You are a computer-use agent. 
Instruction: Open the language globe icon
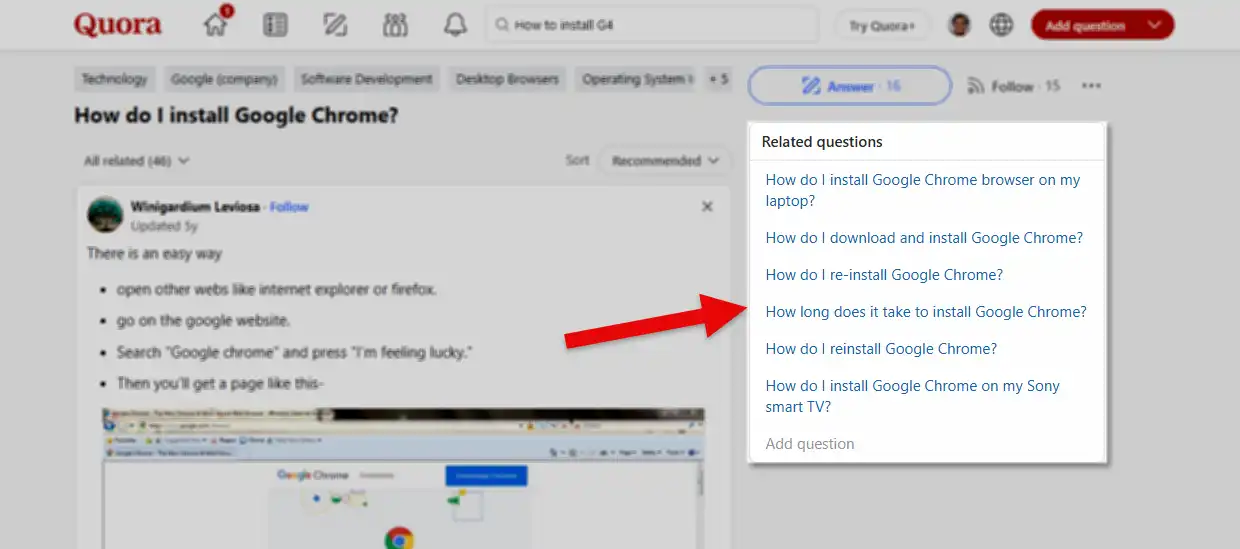[1001, 25]
